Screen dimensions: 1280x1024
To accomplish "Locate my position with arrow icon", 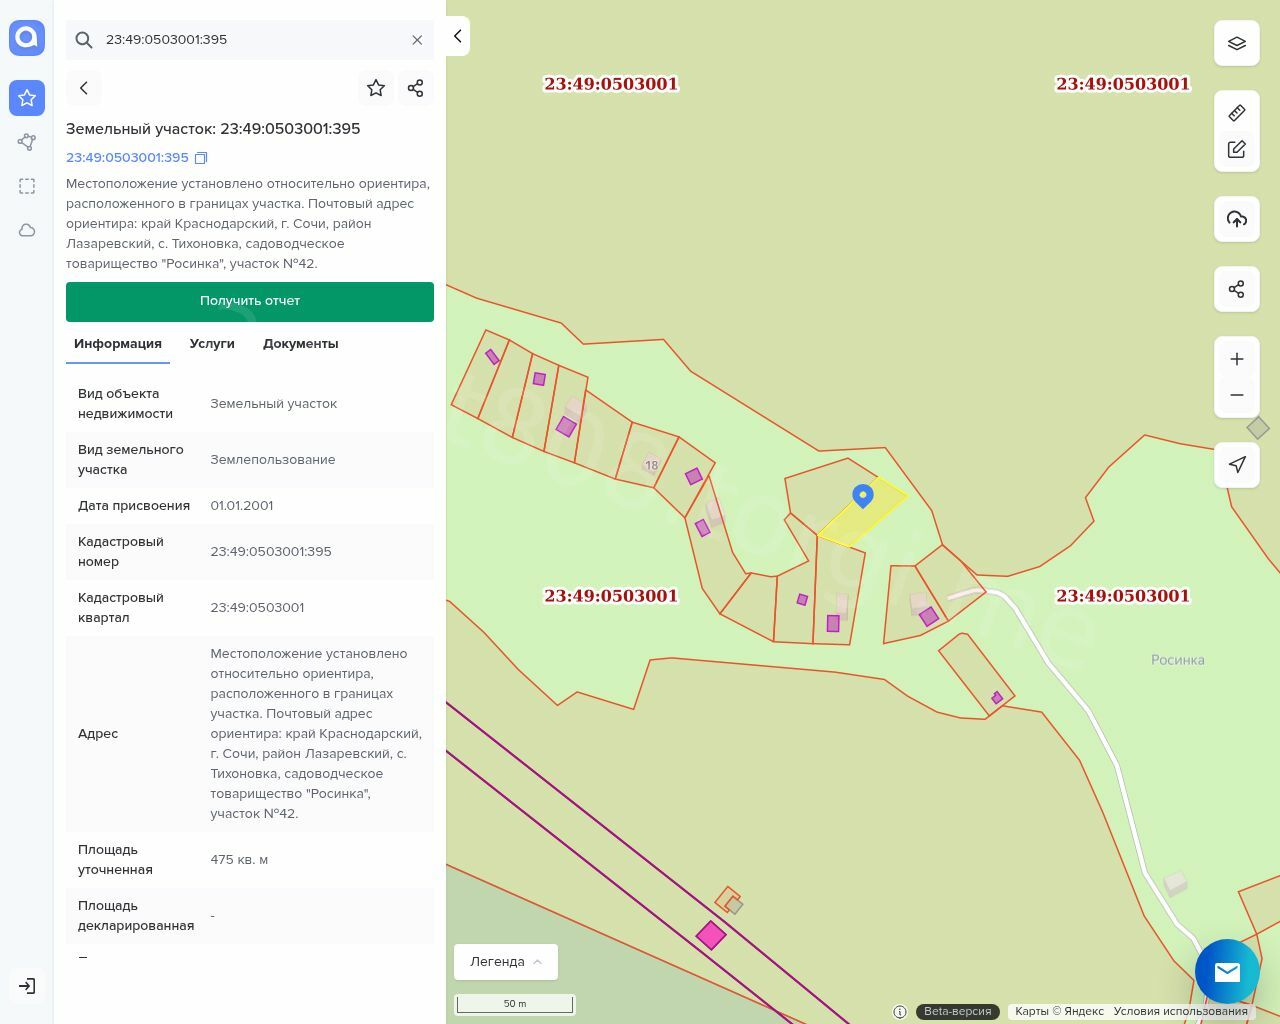I will pos(1236,465).
